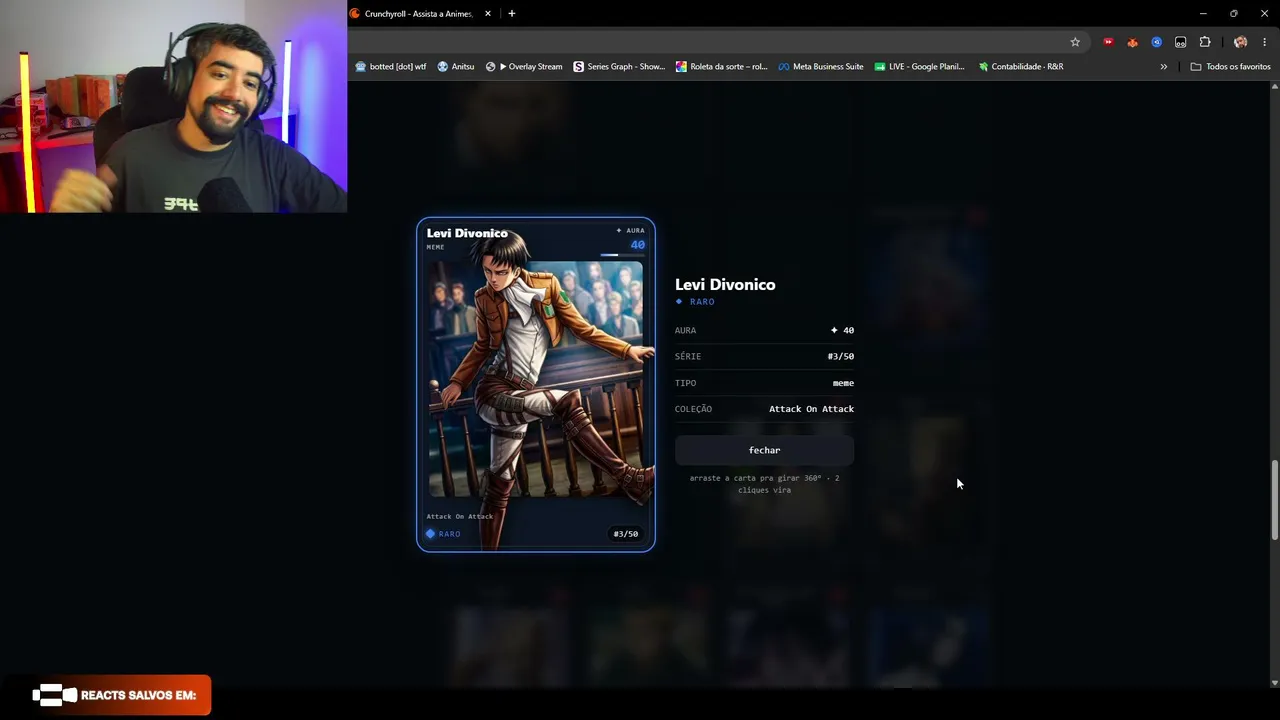Click the #3/50 serial on the card

pyautogui.click(x=626, y=534)
